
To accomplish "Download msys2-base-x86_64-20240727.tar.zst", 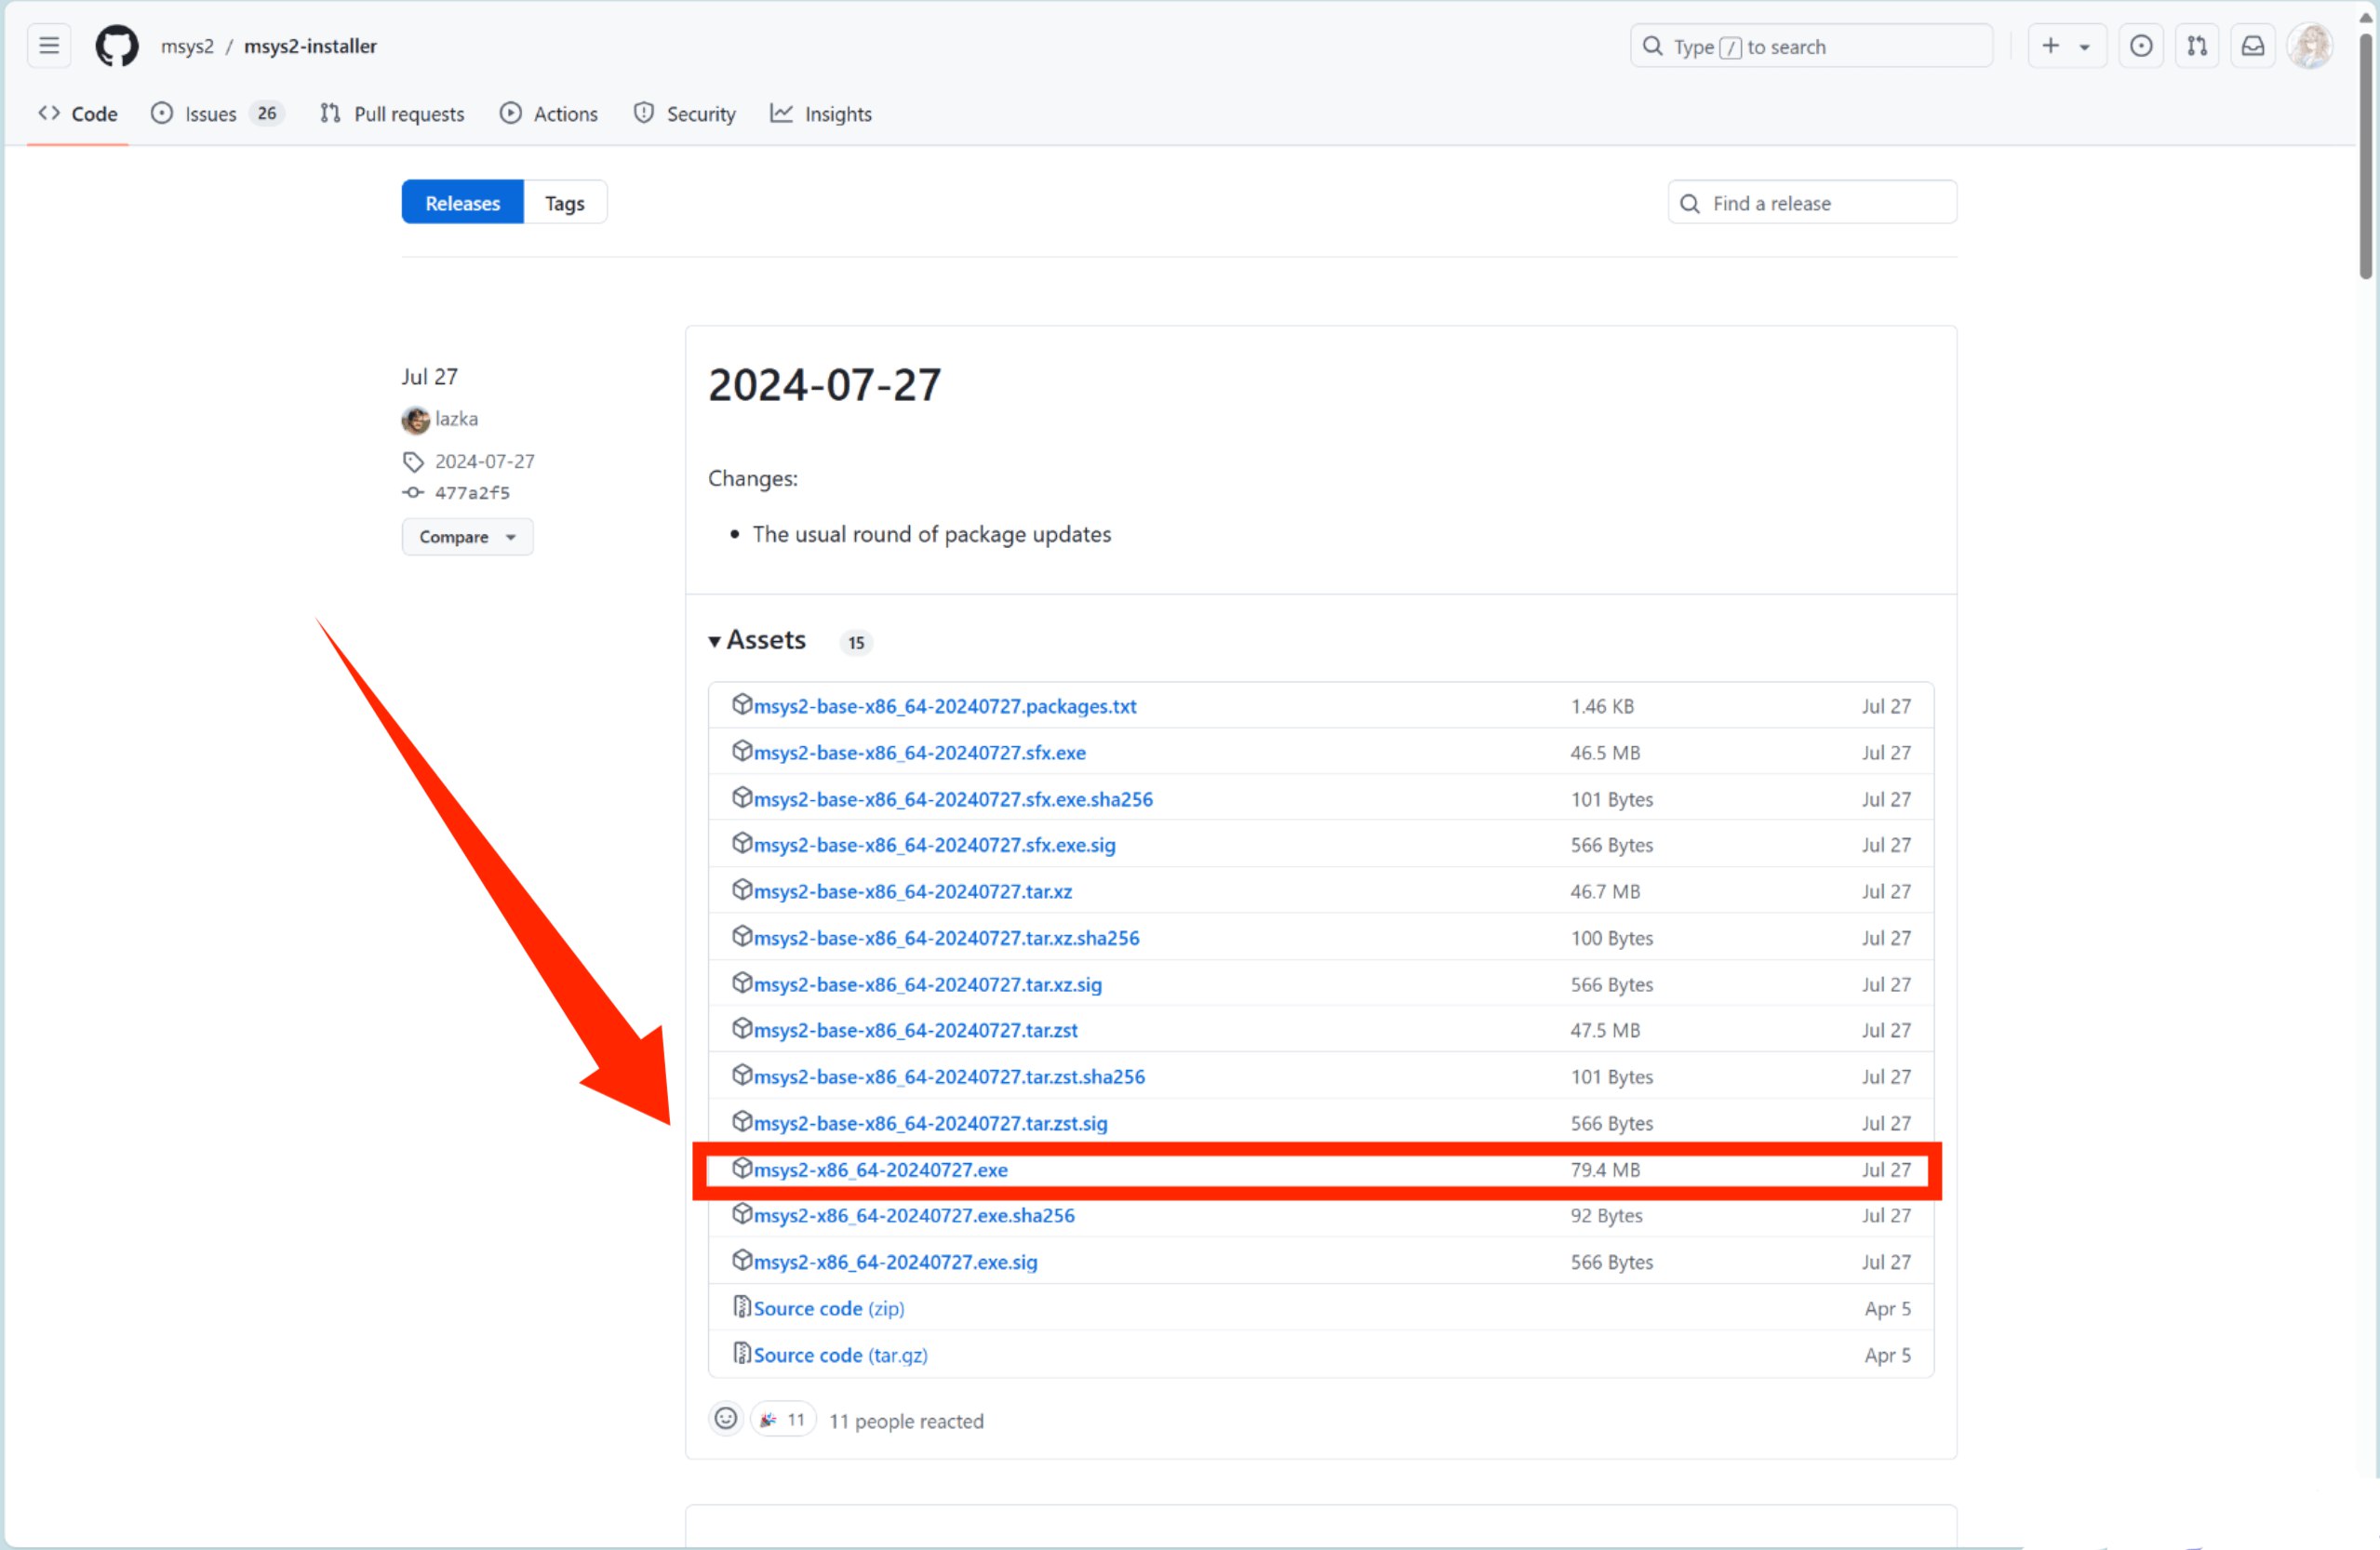I will pos(916,1030).
